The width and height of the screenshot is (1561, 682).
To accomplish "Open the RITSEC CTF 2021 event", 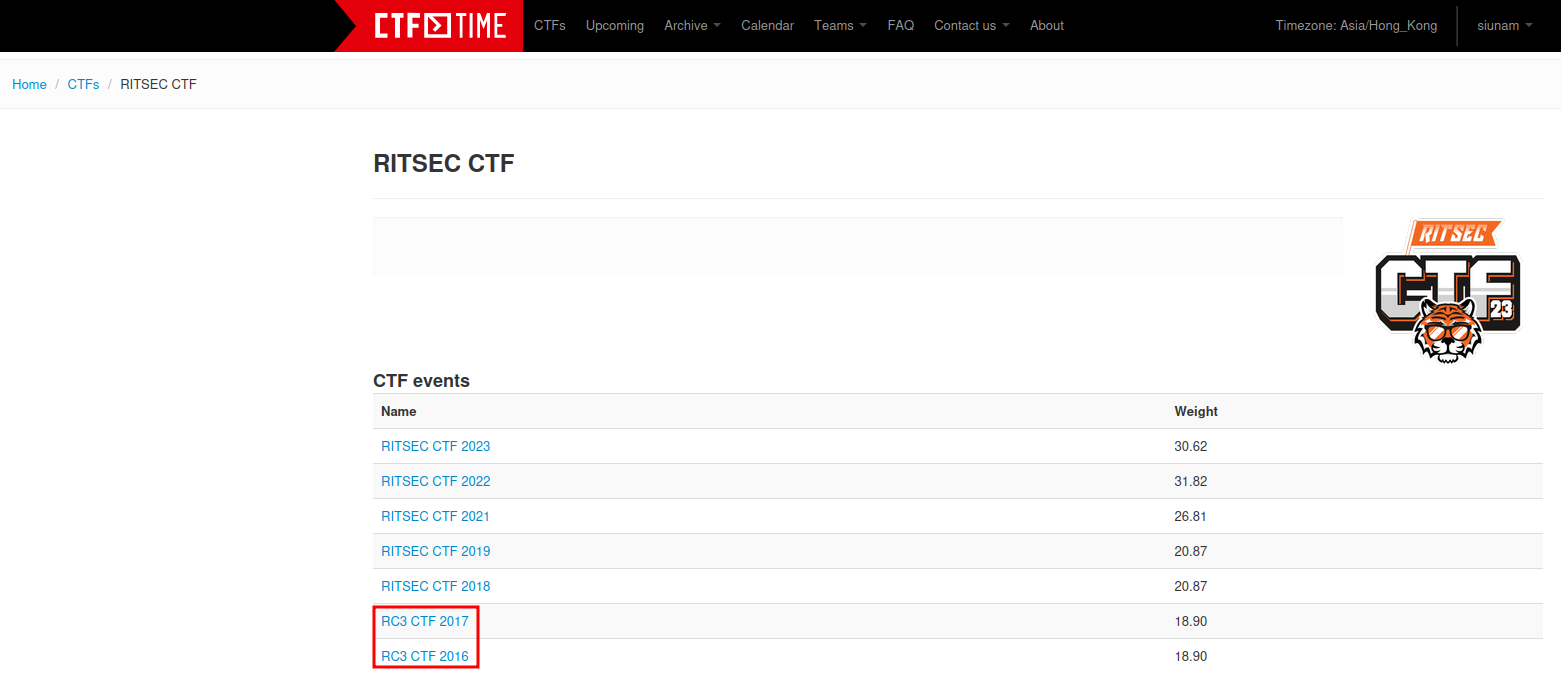I will [x=435, y=516].
